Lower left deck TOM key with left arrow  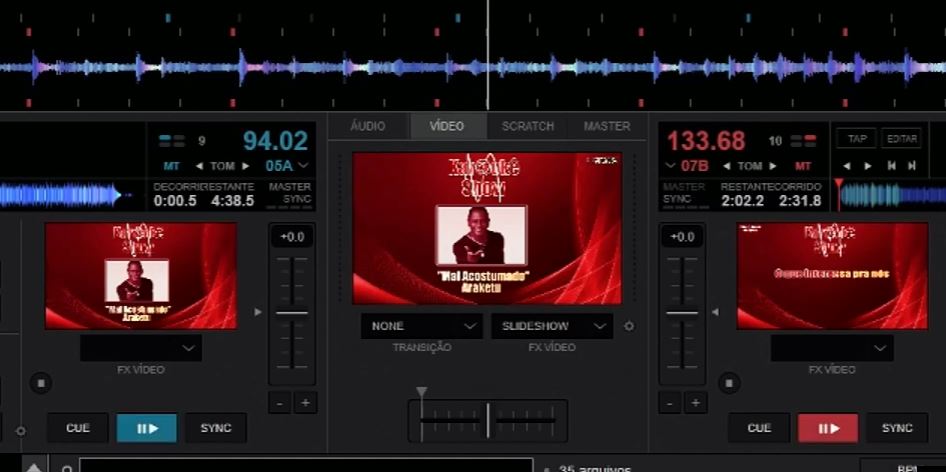pyautogui.click(x=198, y=166)
